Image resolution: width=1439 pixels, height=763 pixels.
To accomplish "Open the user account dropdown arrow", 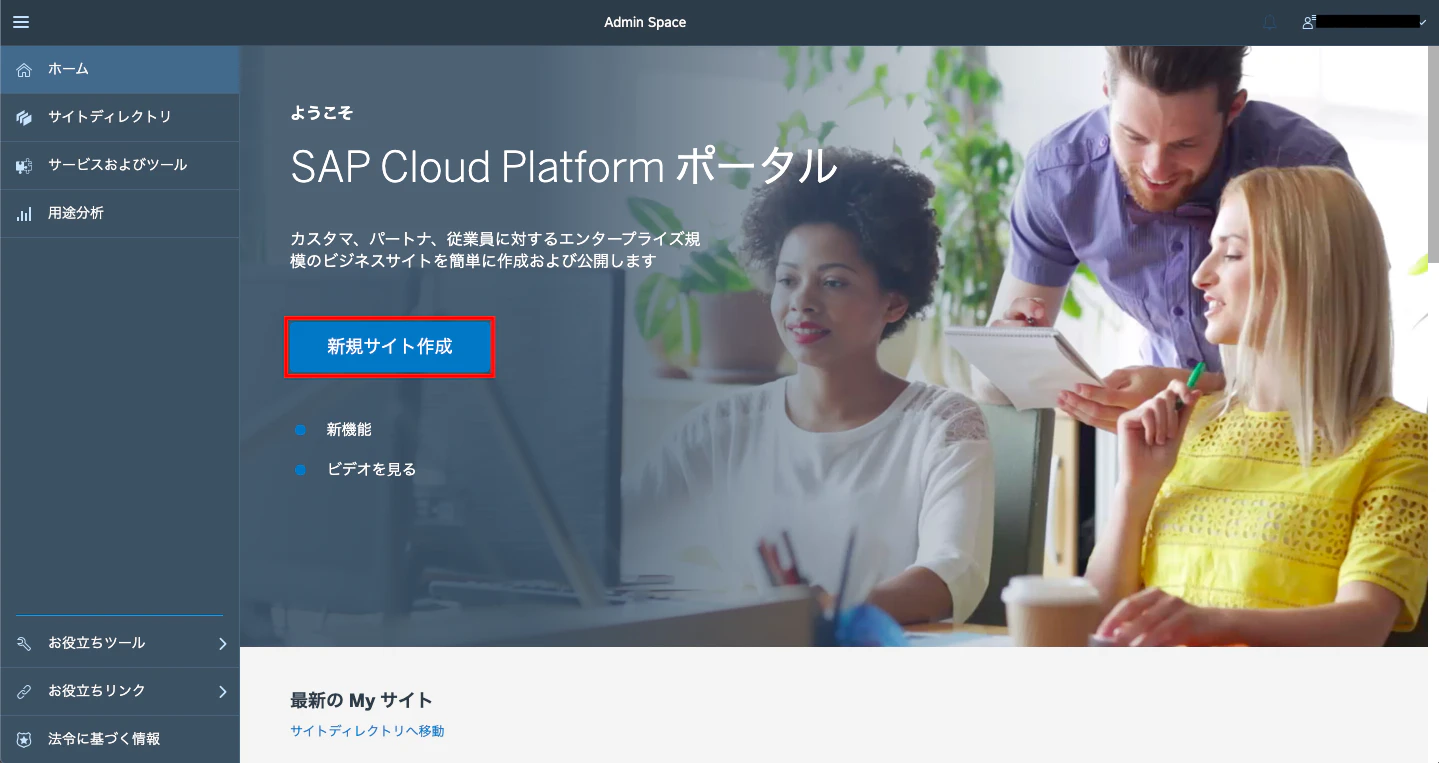I will click(x=1423, y=22).
